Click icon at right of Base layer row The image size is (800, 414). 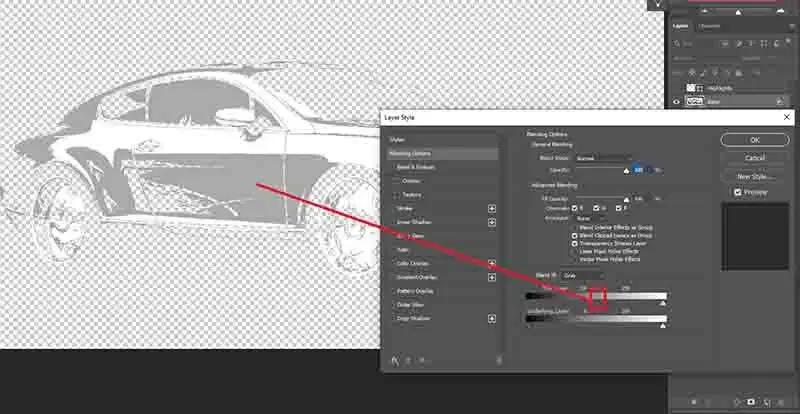coord(780,102)
